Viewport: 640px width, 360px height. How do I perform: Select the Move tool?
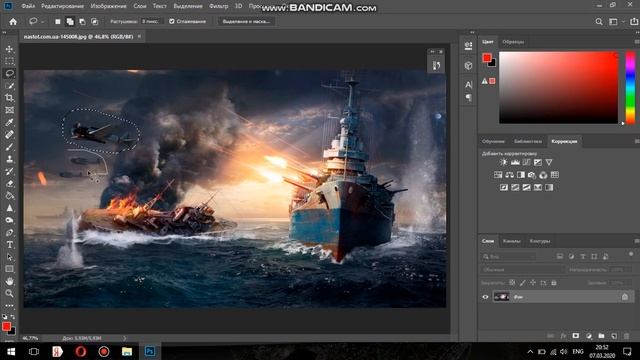point(9,49)
